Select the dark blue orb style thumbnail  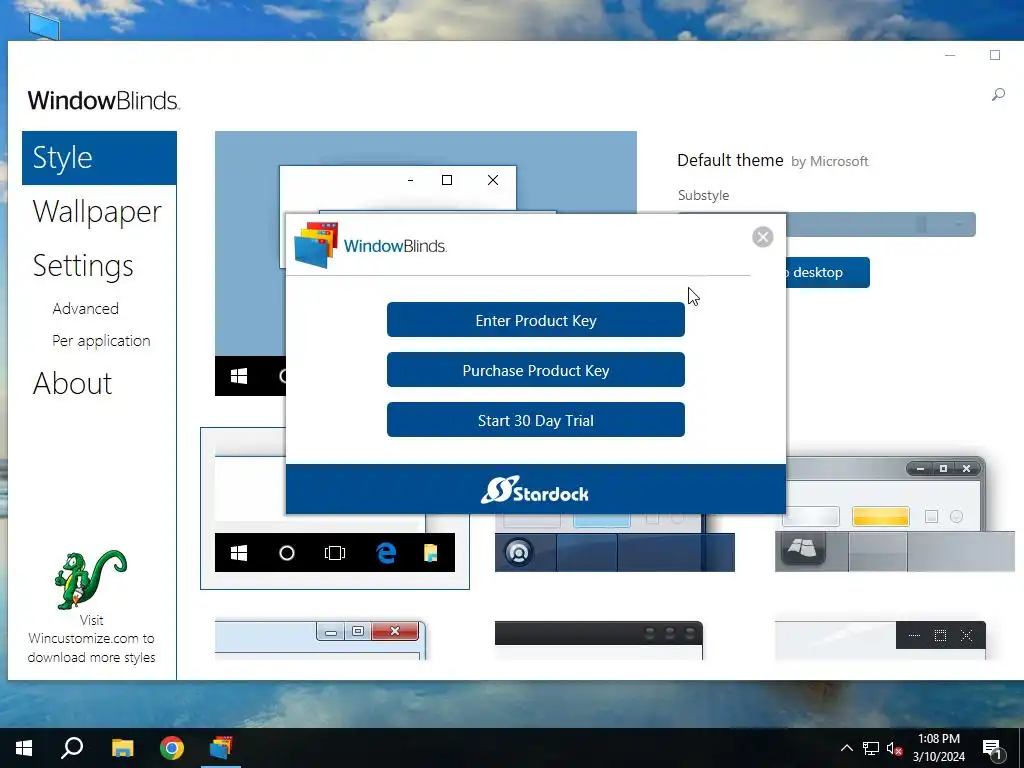tap(615, 543)
